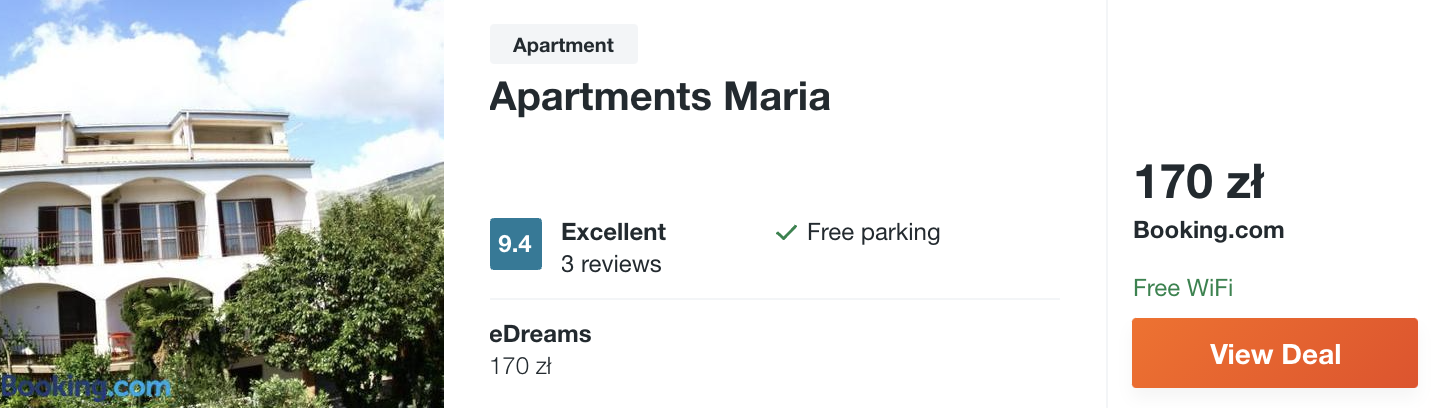Click the 9.4 rating score badge
The width and height of the screenshot is (1440, 408).
[x=515, y=244]
